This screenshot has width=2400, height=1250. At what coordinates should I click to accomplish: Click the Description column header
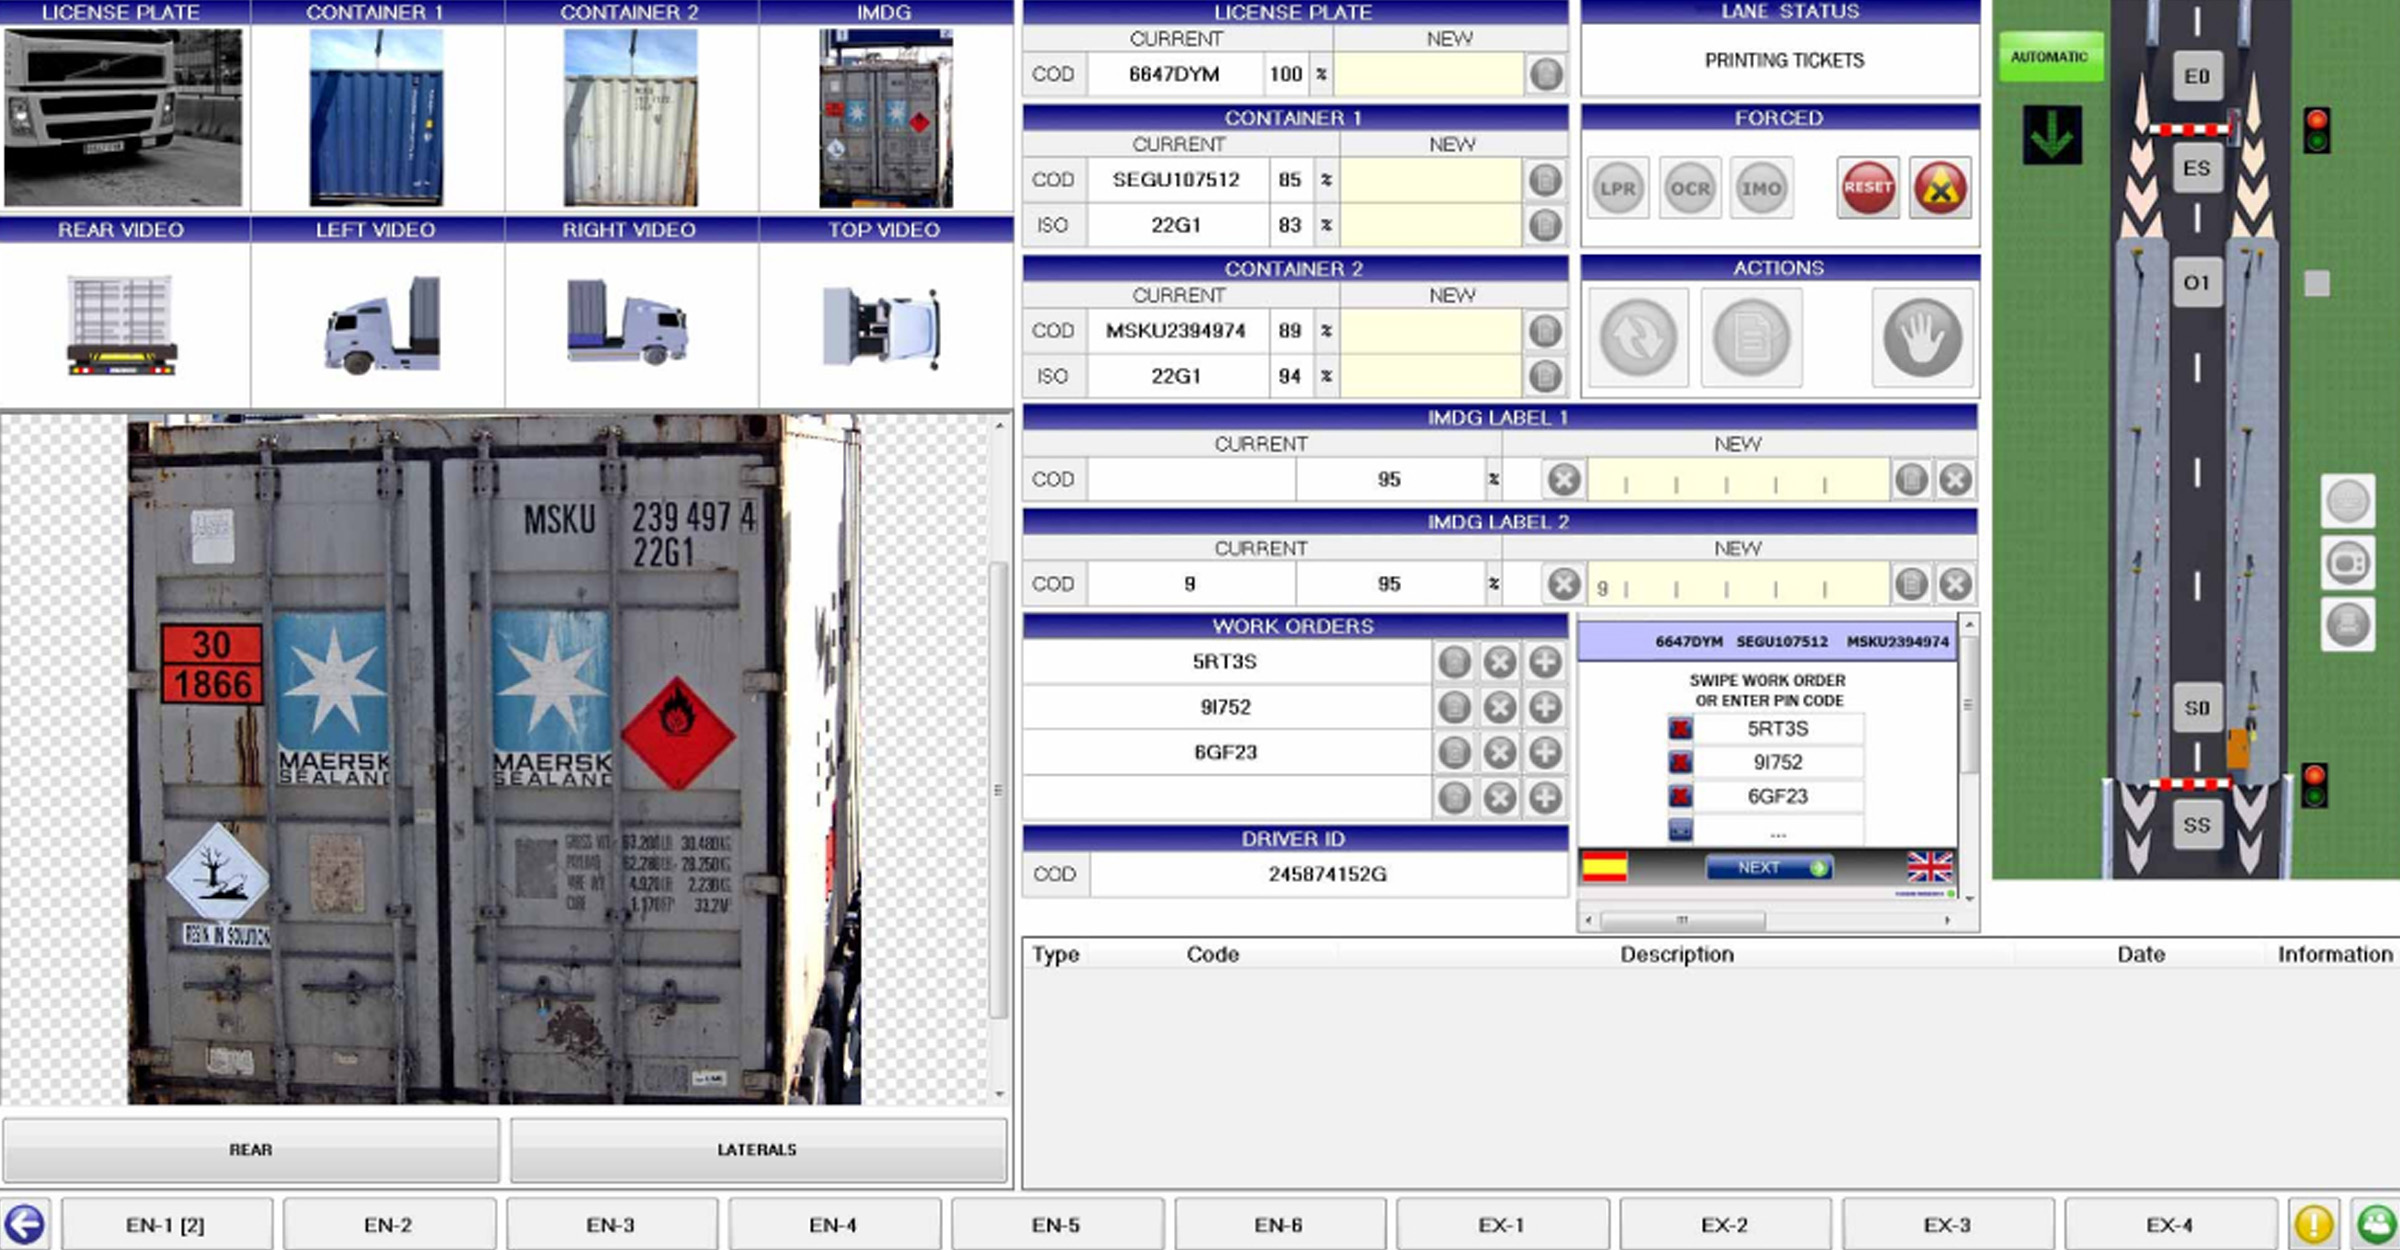1677,955
